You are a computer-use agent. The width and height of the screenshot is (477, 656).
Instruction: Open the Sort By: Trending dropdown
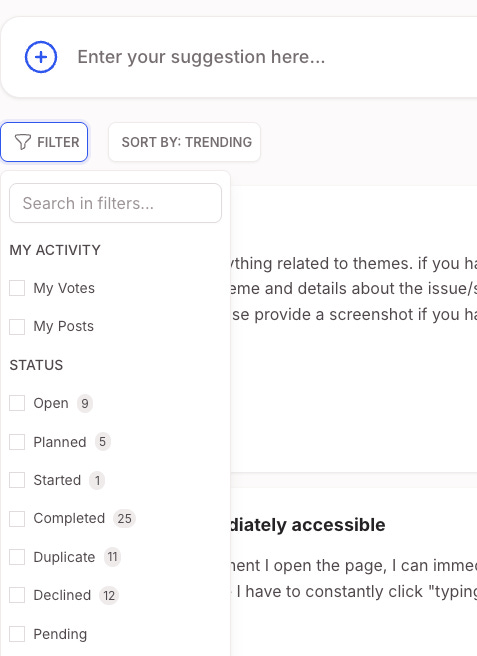tap(185, 142)
